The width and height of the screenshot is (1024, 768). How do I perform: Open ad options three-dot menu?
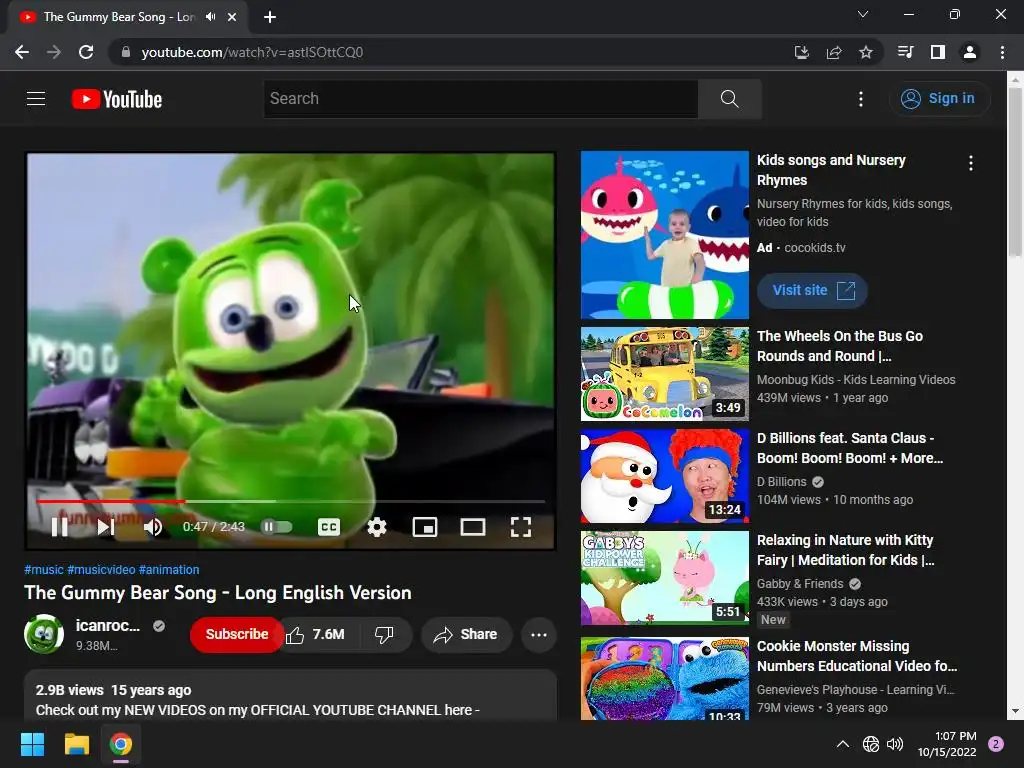tap(971, 163)
